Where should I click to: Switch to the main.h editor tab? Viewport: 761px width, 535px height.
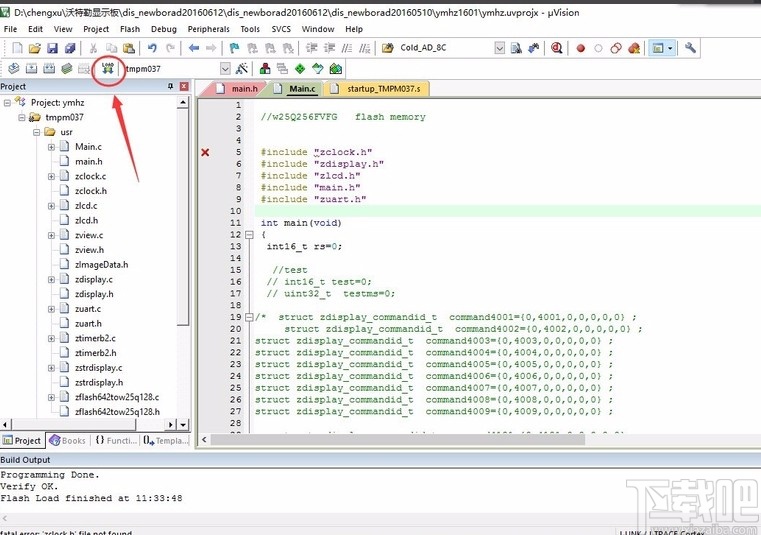click(x=237, y=89)
